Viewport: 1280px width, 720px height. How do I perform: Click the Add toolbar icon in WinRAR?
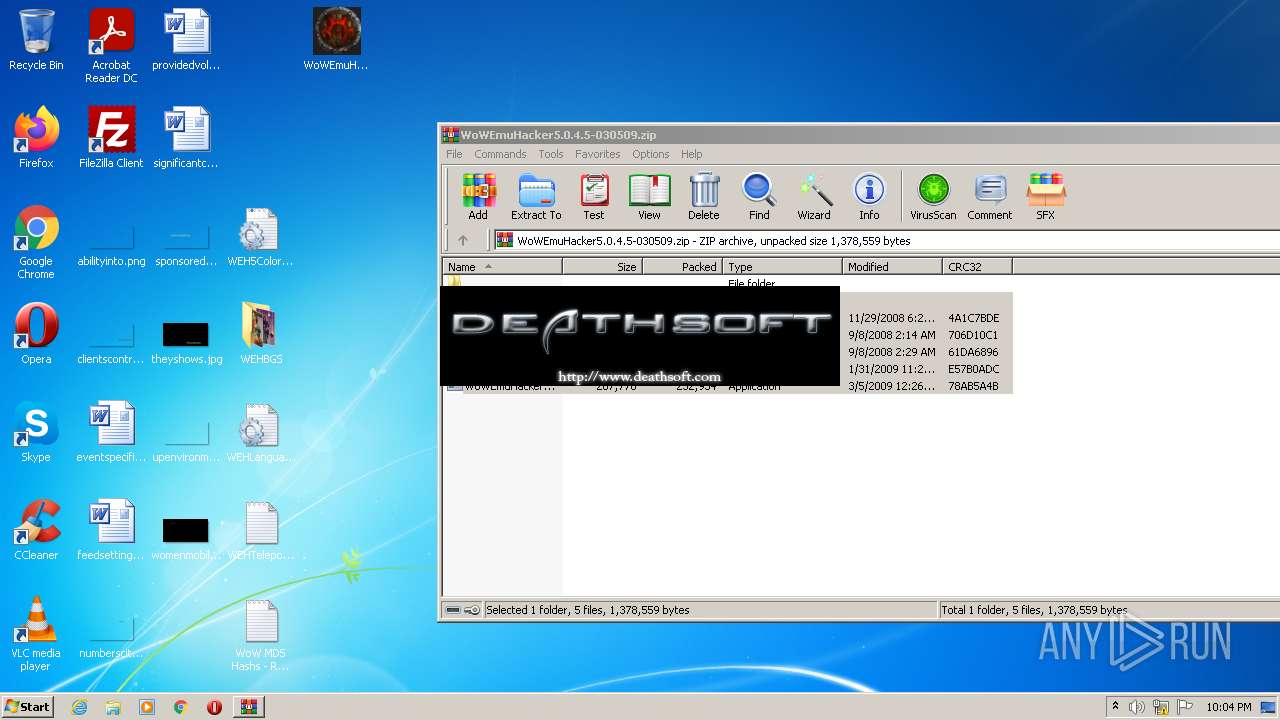point(478,196)
